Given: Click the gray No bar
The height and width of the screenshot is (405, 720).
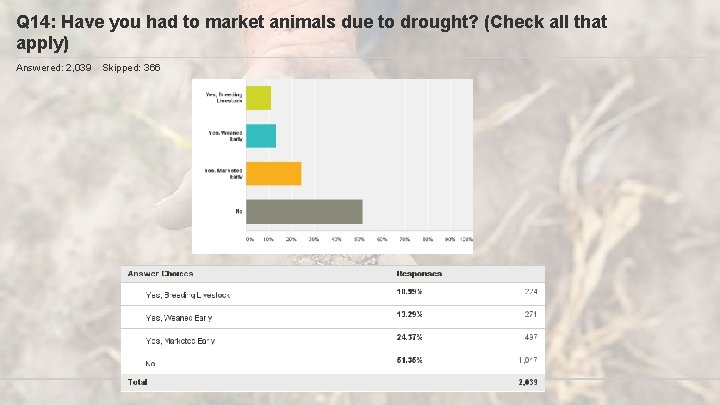Looking at the screenshot, I should pyautogui.click(x=304, y=211).
